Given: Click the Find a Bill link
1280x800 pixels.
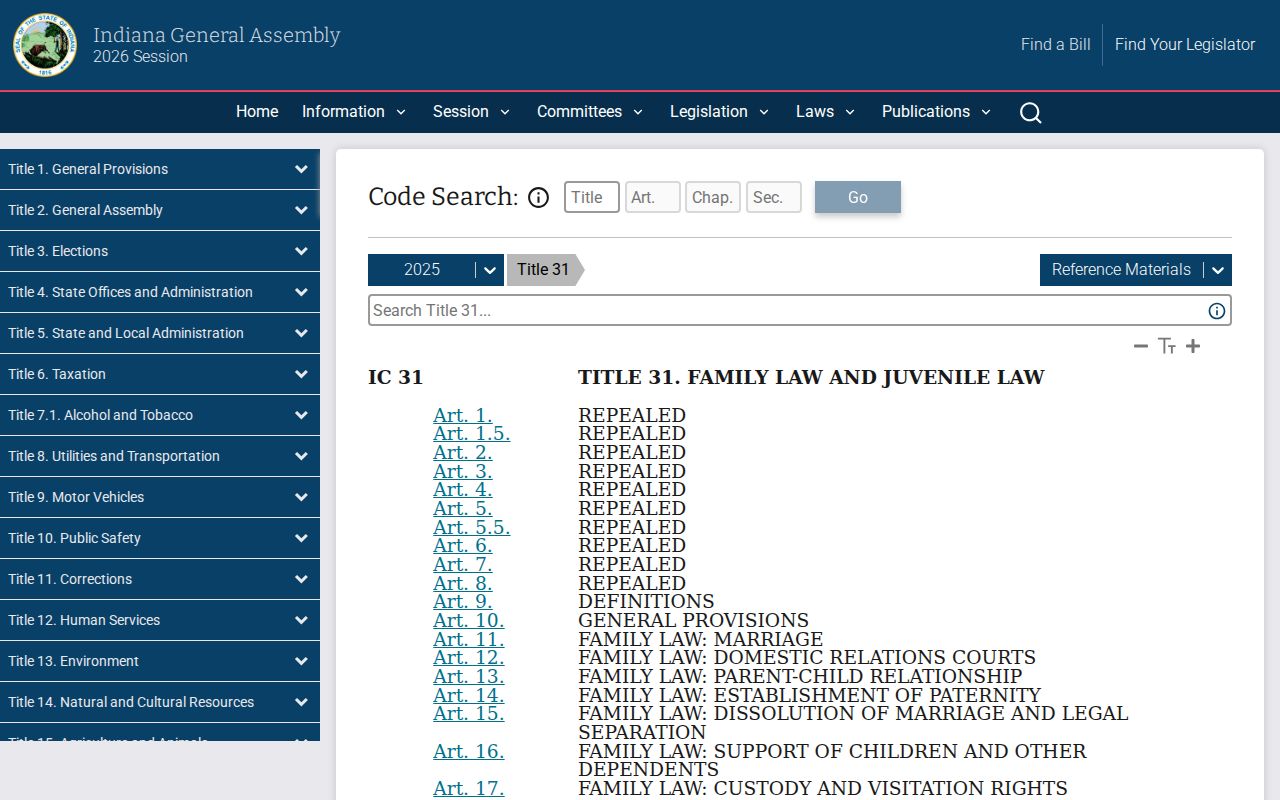Looking at the screenshot, I should click(1056, 45).
